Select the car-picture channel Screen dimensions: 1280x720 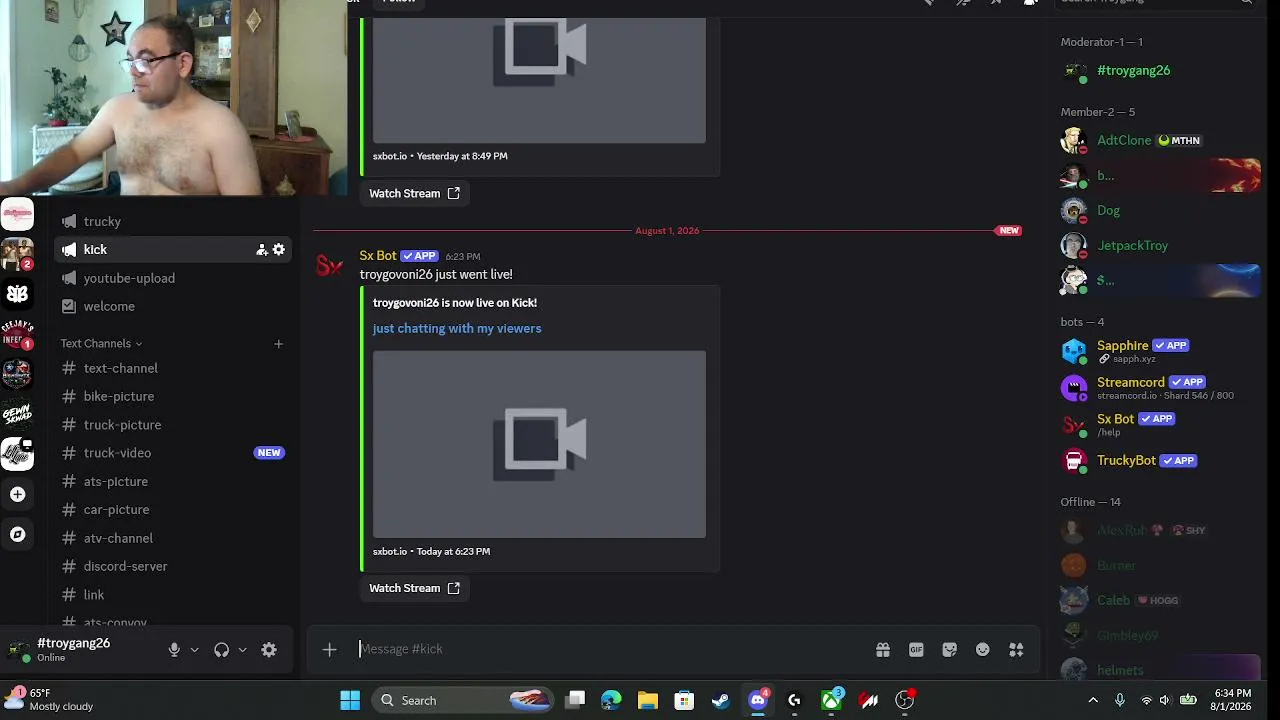[x=174, y=510]
